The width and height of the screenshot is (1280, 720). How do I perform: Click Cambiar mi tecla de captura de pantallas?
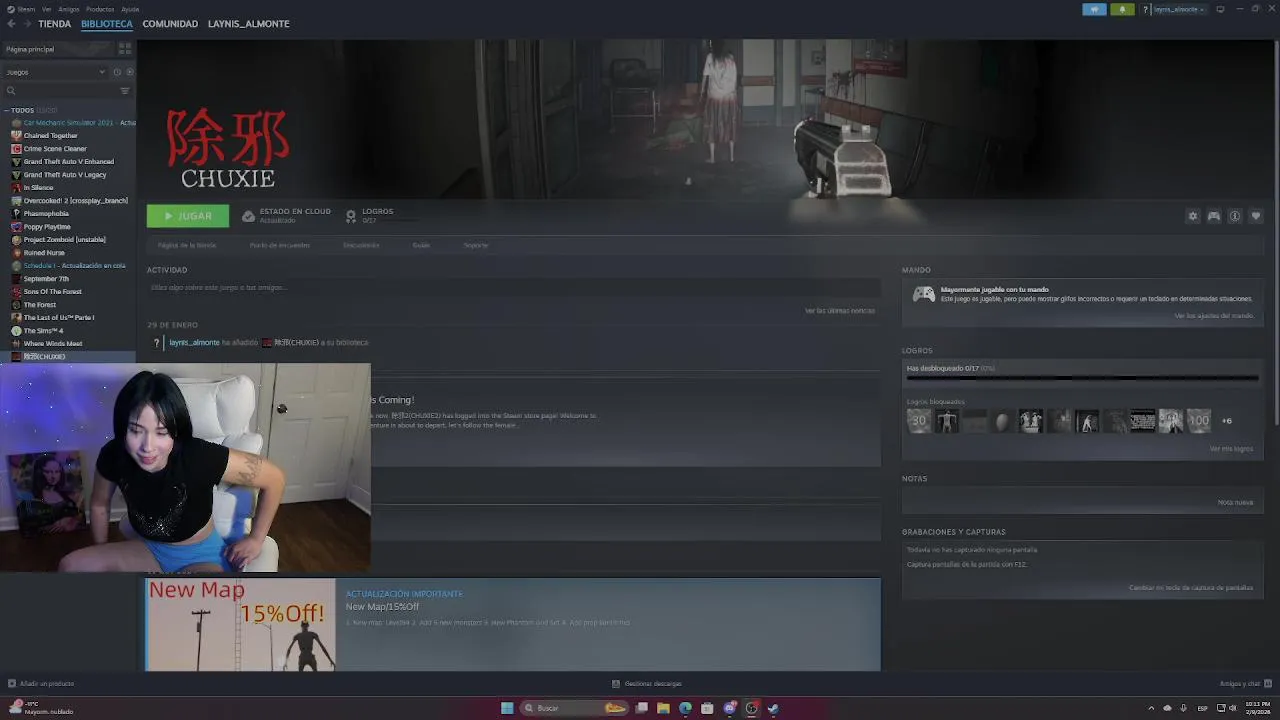click(1191, 588)
